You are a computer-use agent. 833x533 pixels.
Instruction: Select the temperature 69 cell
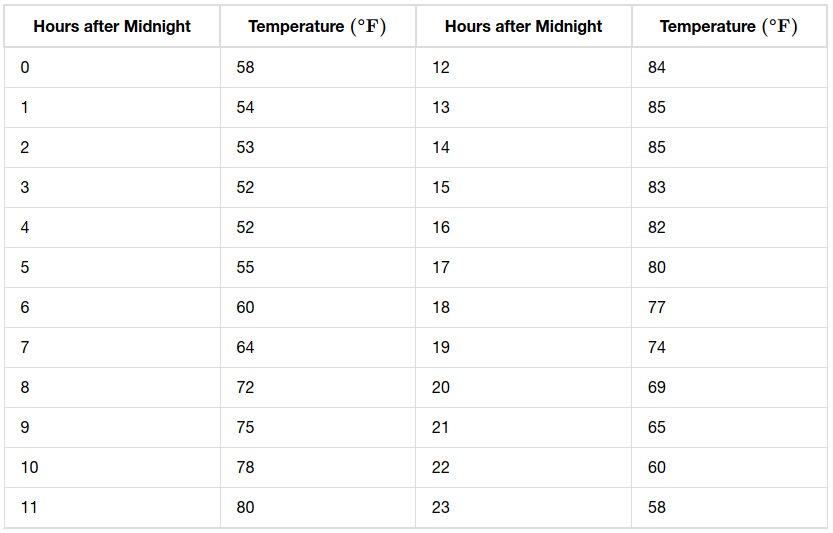(729, 387)
